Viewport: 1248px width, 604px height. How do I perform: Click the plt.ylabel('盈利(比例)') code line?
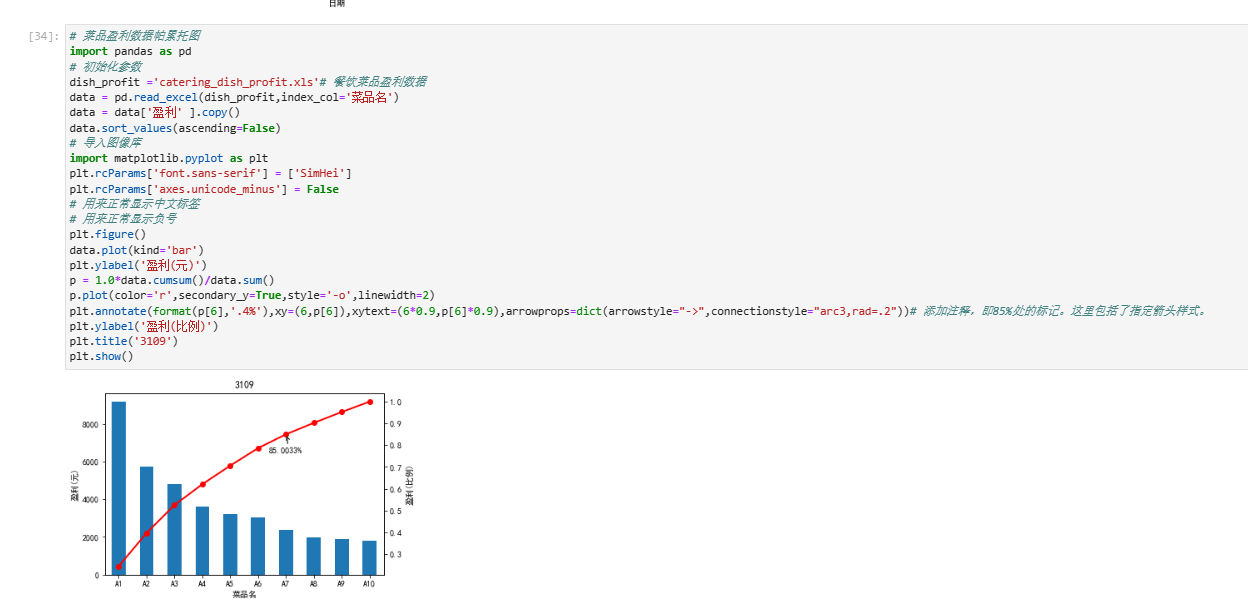144,327
